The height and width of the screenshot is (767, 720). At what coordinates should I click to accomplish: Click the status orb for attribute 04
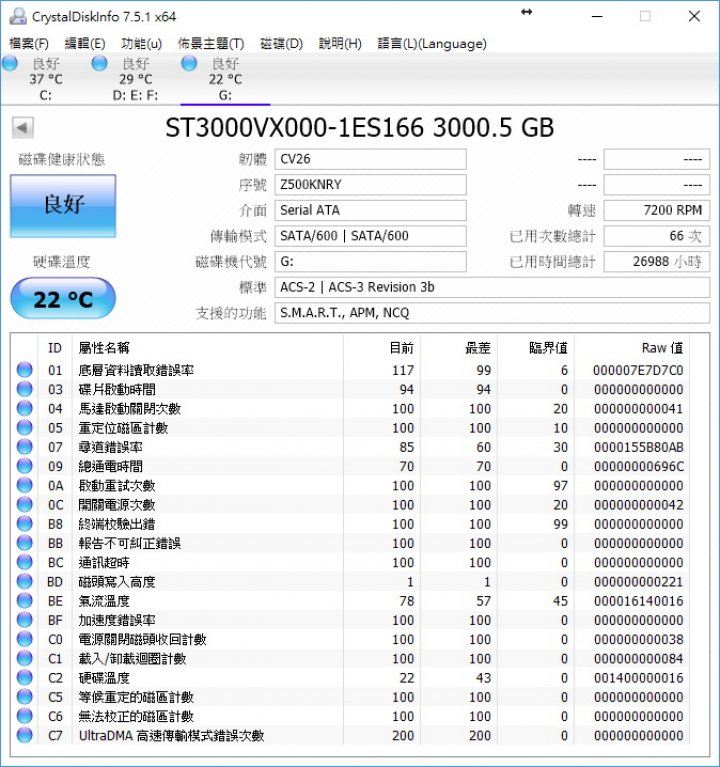click(24, 408)
